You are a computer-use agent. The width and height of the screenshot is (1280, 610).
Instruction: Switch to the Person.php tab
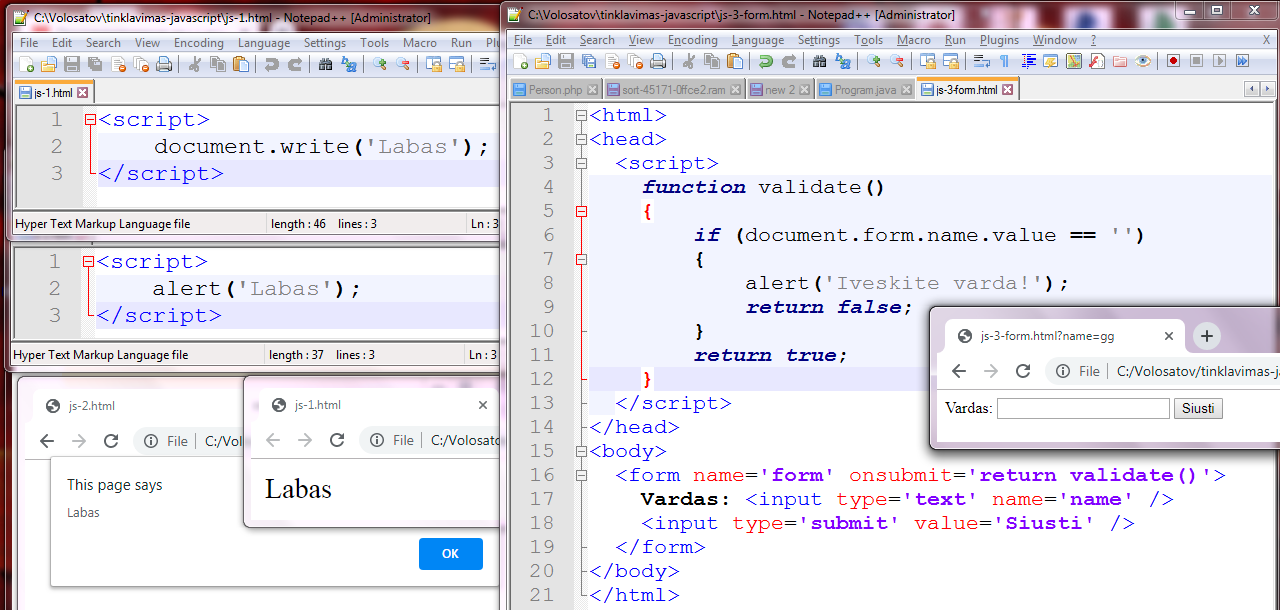click(555, 90)
